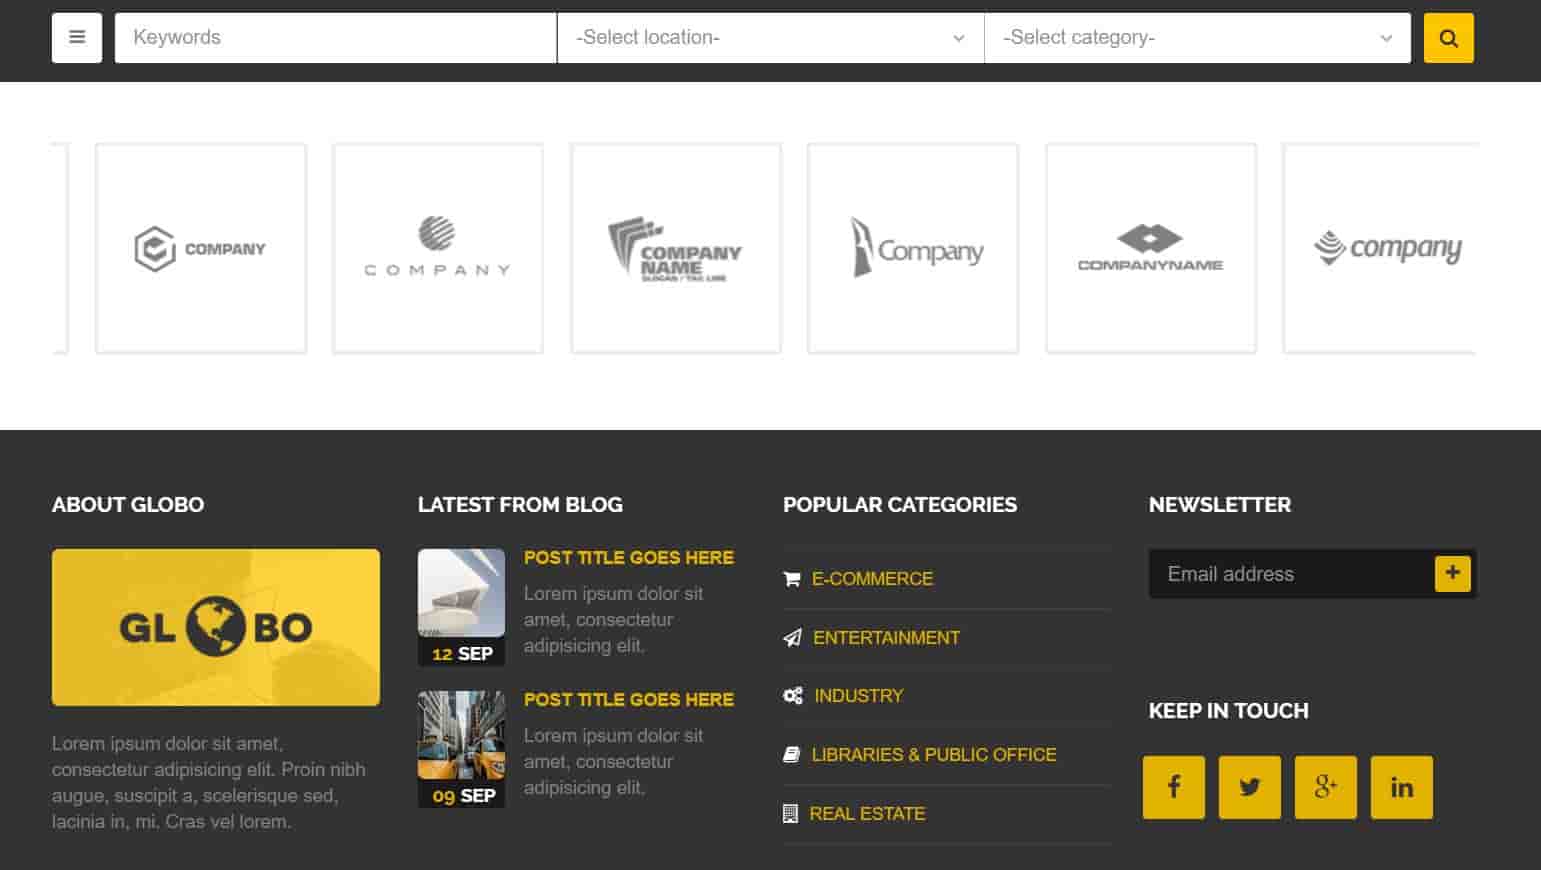Submit newsletter with the plus button
The width and height of the screenshot is (1541, 870).
[1452, 573]
